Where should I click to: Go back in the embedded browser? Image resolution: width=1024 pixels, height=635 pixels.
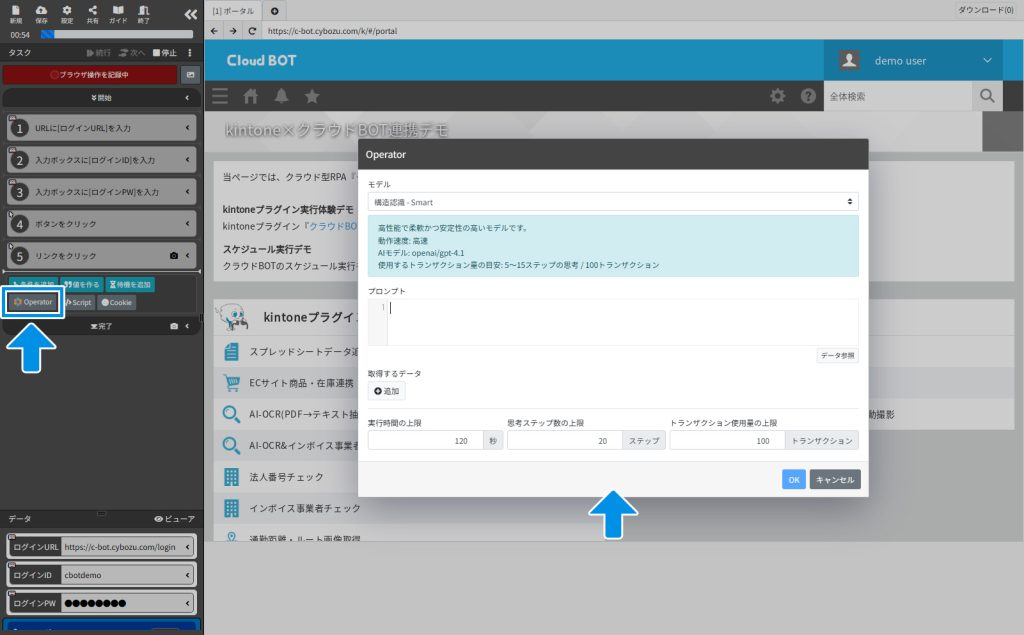tap(214, 31)
